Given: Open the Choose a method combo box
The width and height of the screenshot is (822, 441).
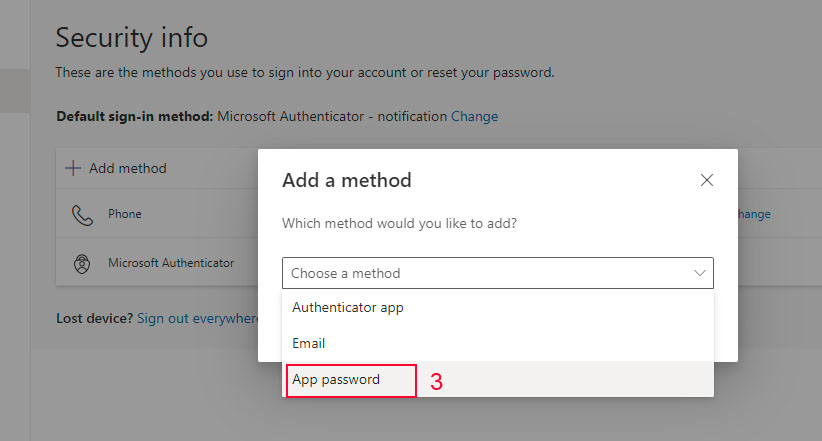Looking at the screenshot, I should point(497,273).
